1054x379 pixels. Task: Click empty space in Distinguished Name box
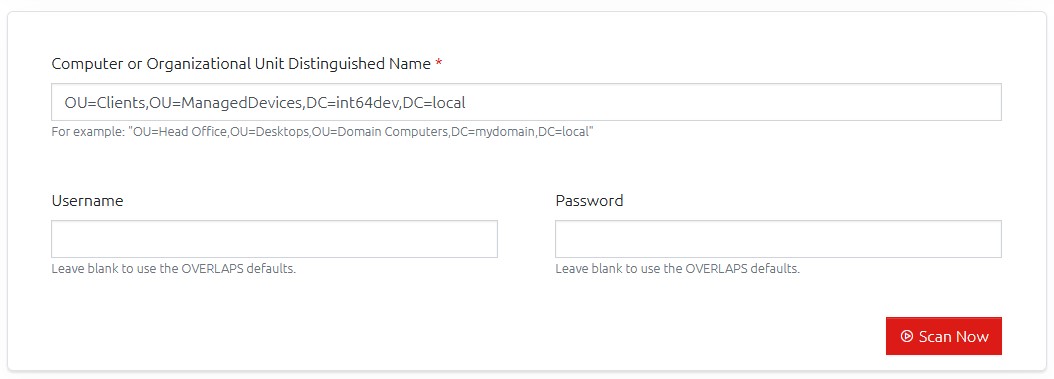733,102
